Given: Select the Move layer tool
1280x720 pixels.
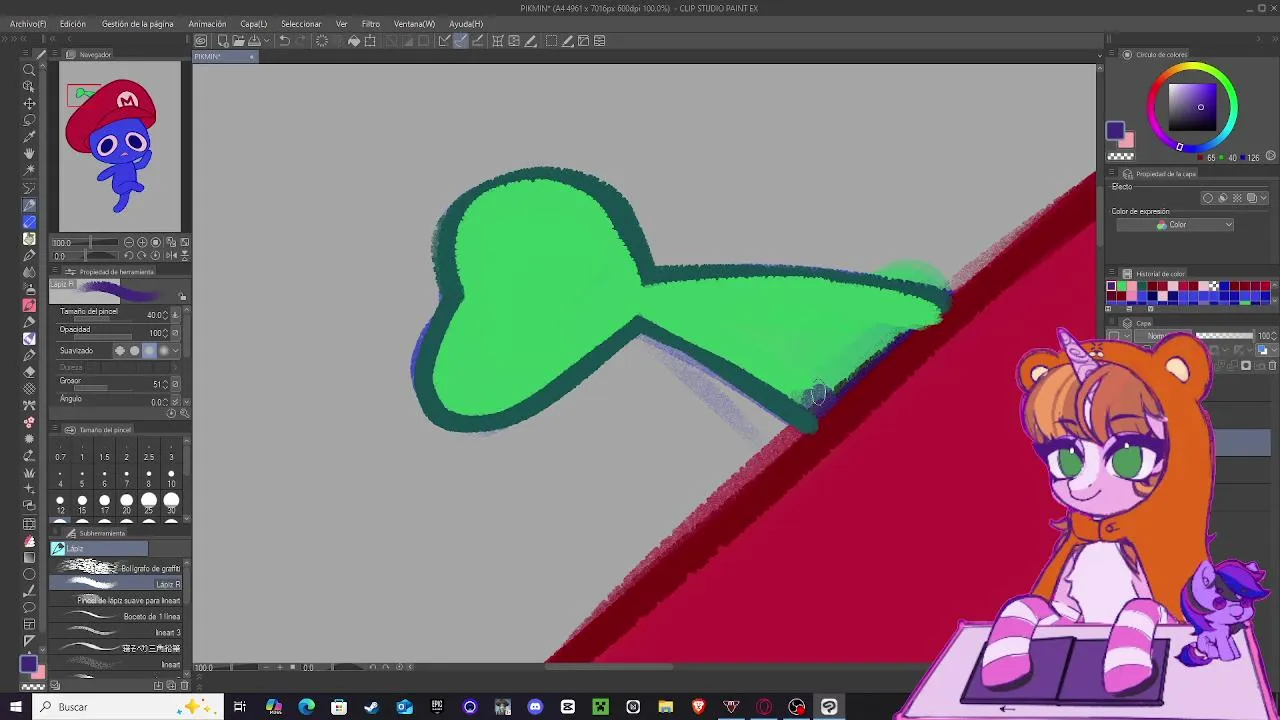Looking at the screenshot, I should 29,103.
